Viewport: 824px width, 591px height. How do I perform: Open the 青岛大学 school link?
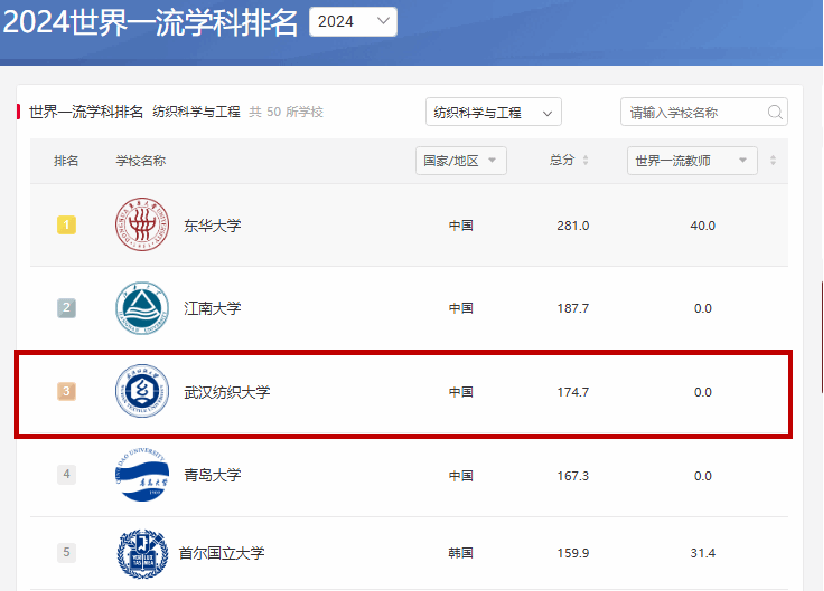coord(212,475)
